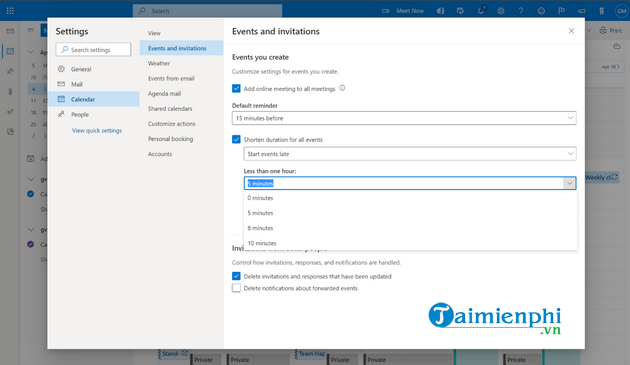Open Customize actions settings page
630x365 pixels.
click(x=181, y=123)
